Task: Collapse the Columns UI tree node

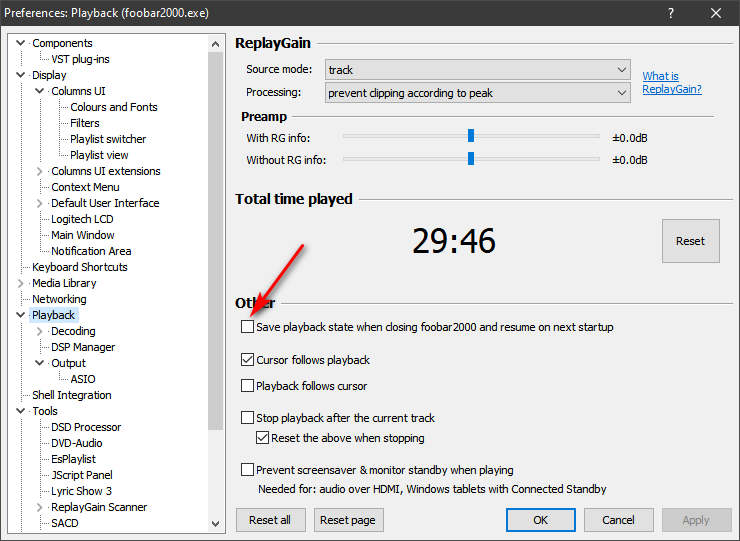Action: [x=40, y=91]
